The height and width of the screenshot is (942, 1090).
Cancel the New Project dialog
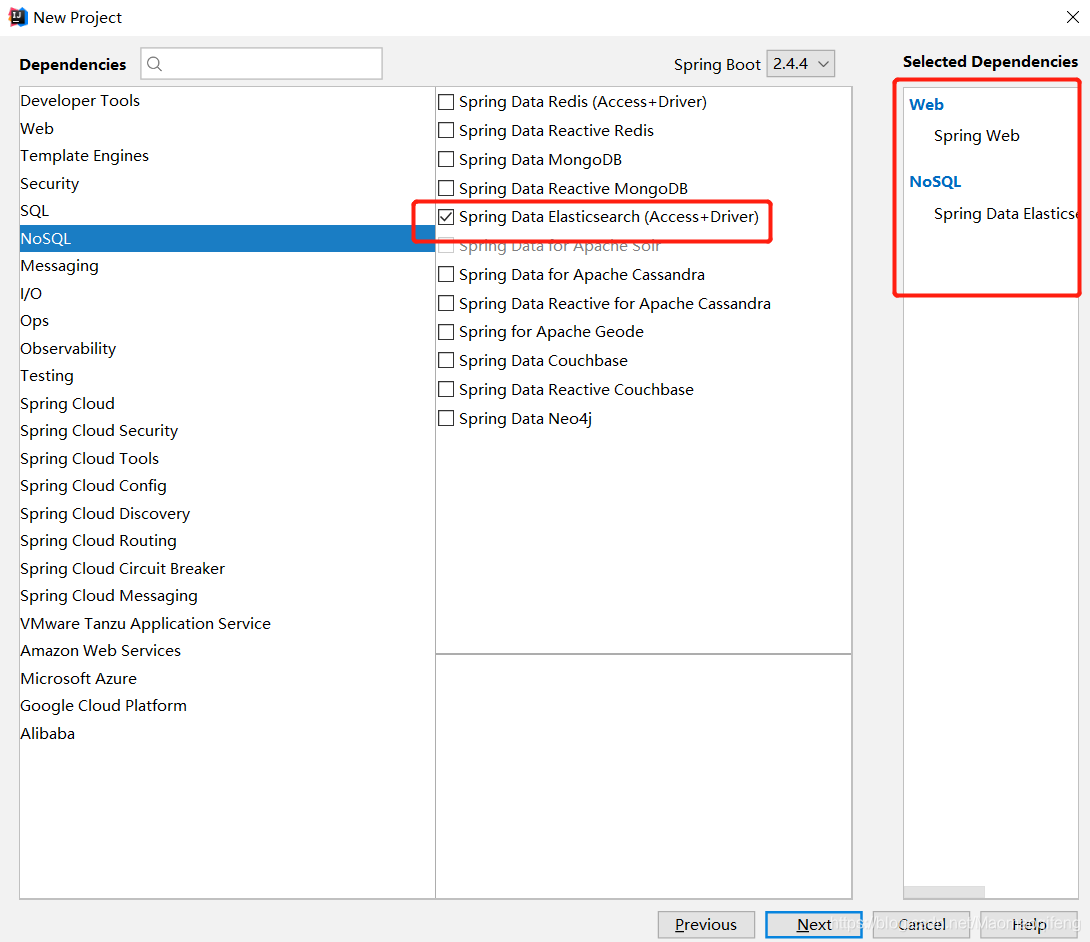point(921,925)
